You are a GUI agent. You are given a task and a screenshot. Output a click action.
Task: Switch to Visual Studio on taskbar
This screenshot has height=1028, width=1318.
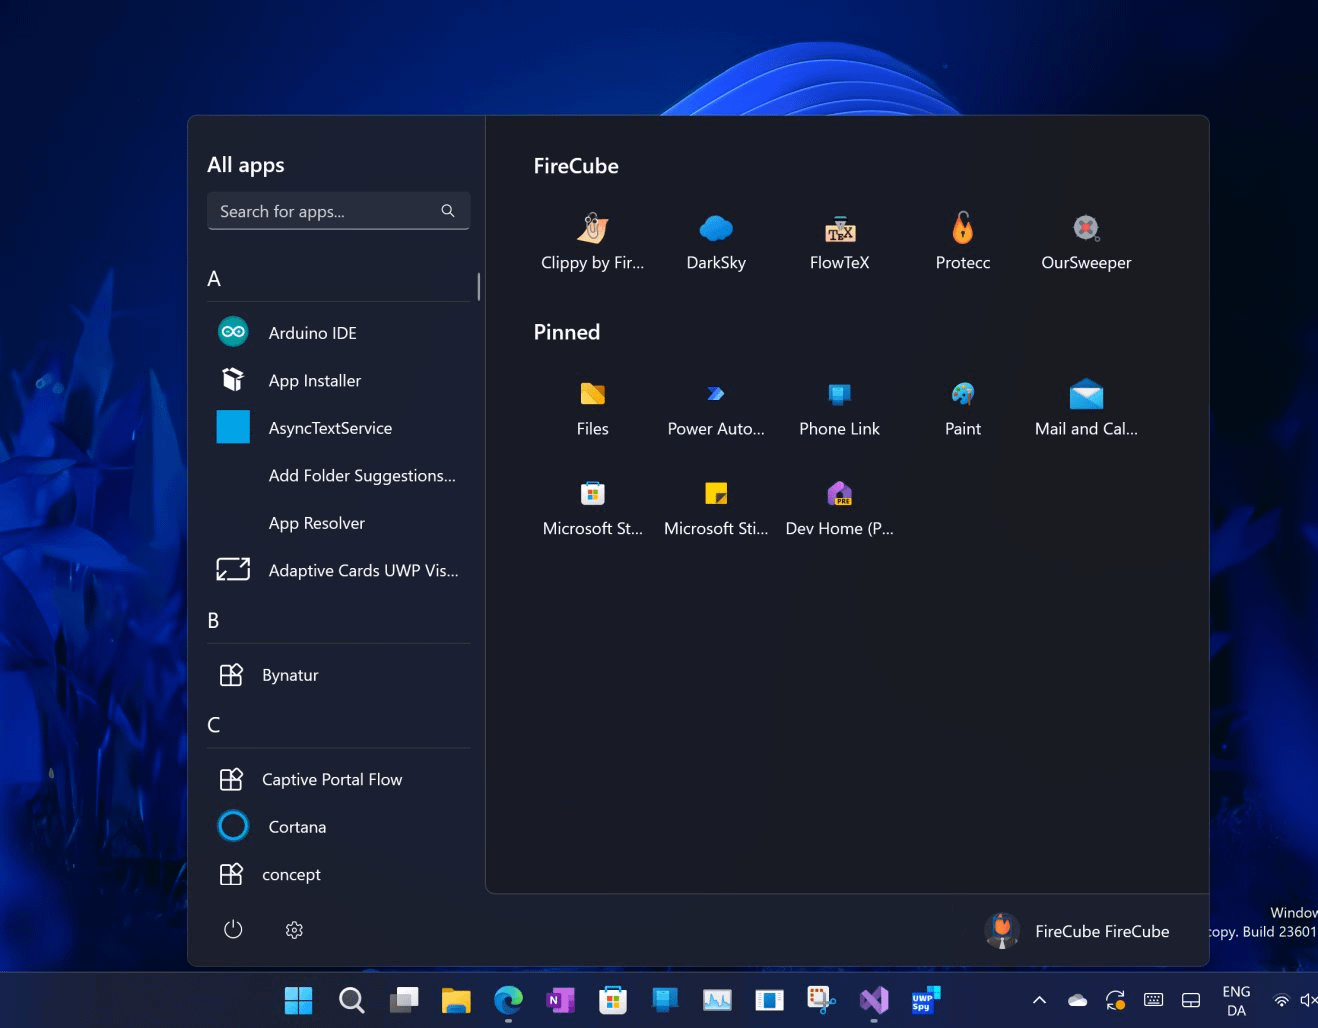(x=874, y=999)
